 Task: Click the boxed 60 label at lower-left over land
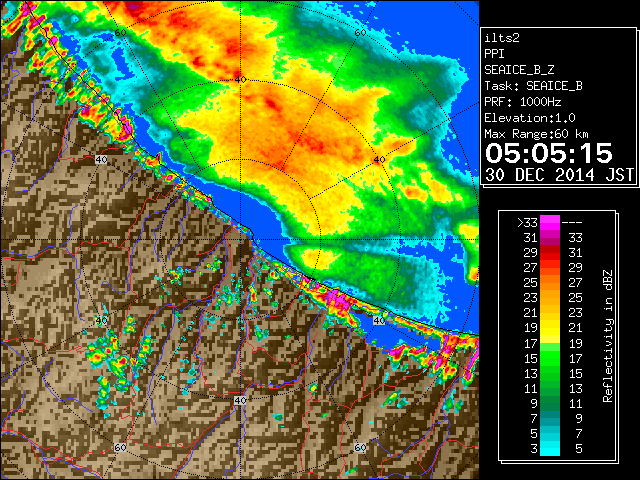point(120,448)
